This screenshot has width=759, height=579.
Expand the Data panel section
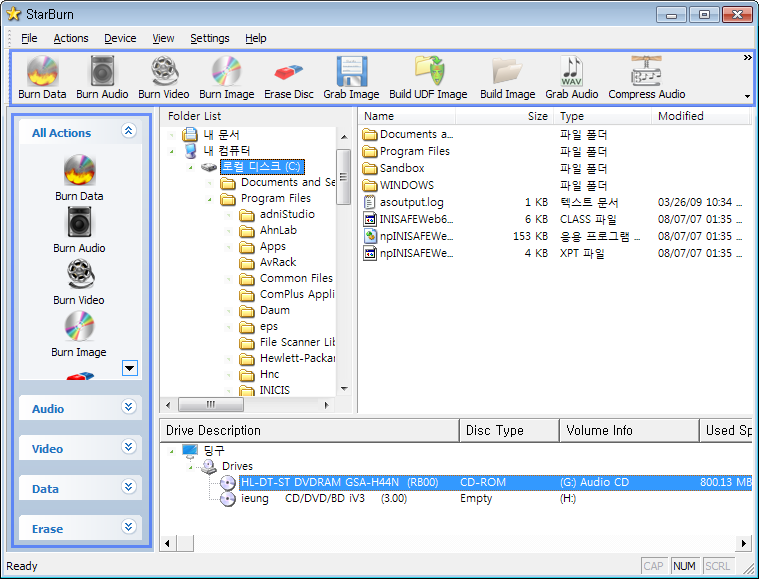(x=129, y=487)
